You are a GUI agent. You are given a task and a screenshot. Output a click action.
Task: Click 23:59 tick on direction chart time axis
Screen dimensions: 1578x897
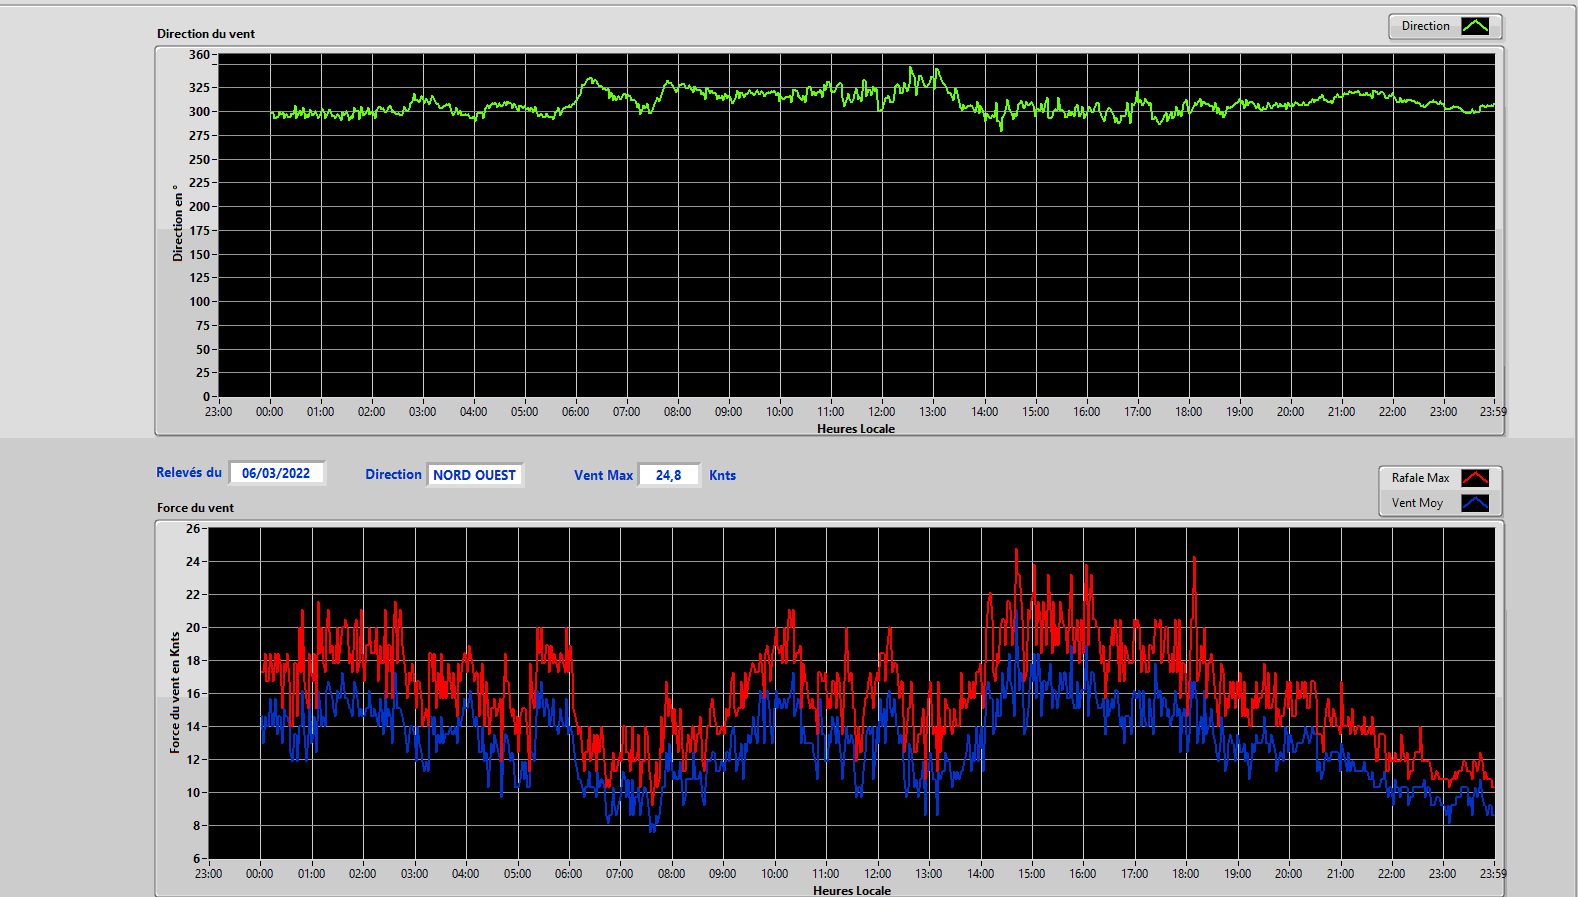1493,411
